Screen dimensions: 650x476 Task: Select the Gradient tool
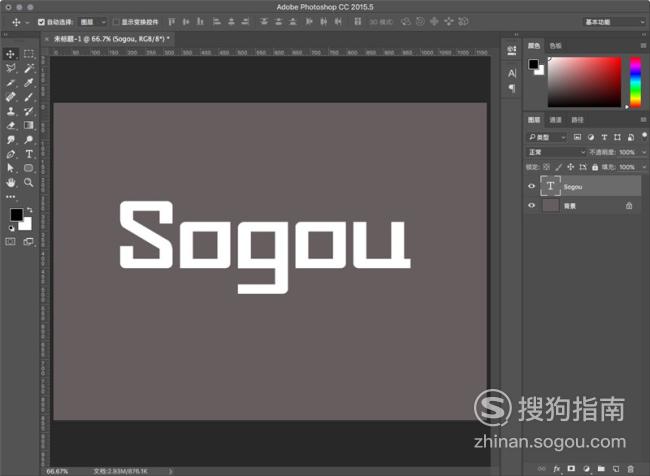click(29, 125)
